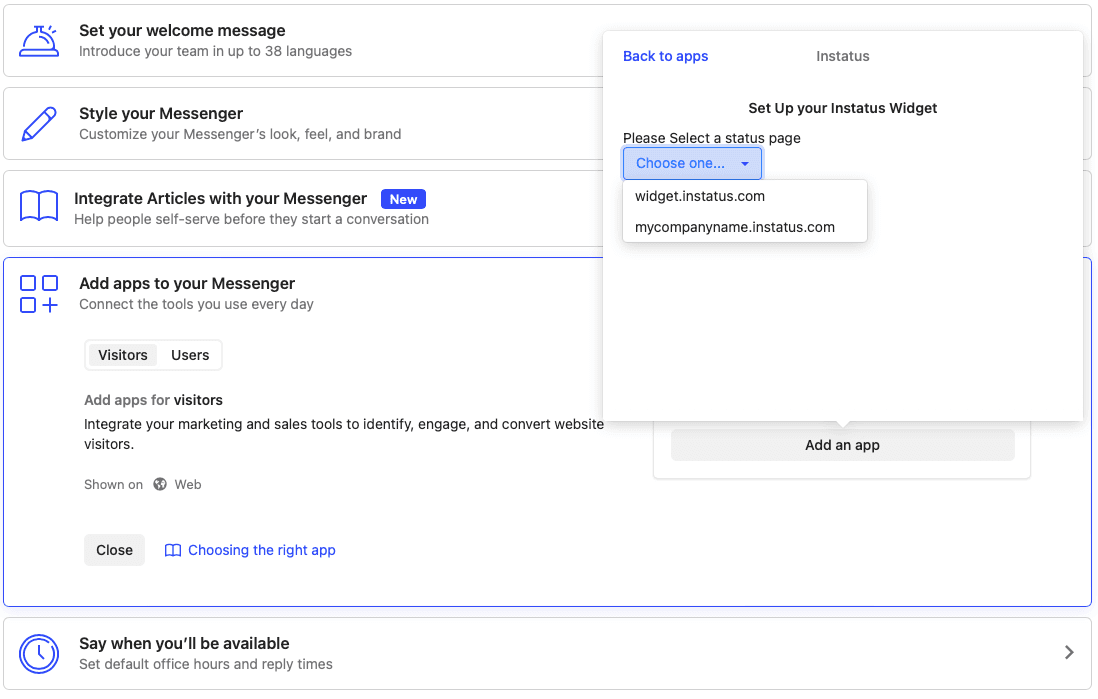Image resolution: width=1098 pixels, height=699 pixels.
Task: Choose mycompanyname.instatus.com as the status page
Action: (734, 227)
